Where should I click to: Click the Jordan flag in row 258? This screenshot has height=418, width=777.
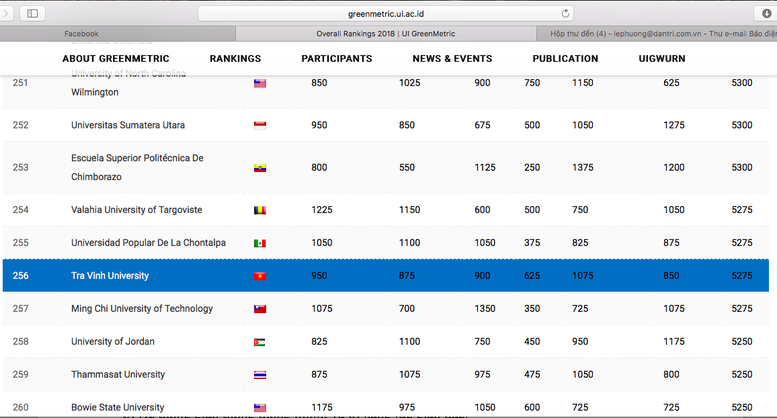click(260, 342)
